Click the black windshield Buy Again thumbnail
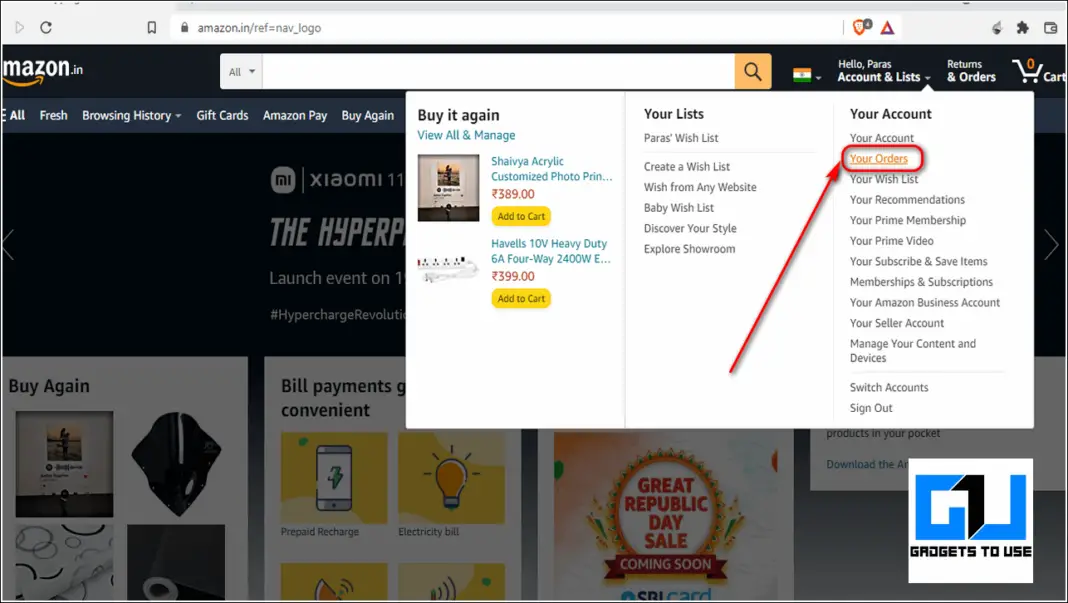 point(176,463)
